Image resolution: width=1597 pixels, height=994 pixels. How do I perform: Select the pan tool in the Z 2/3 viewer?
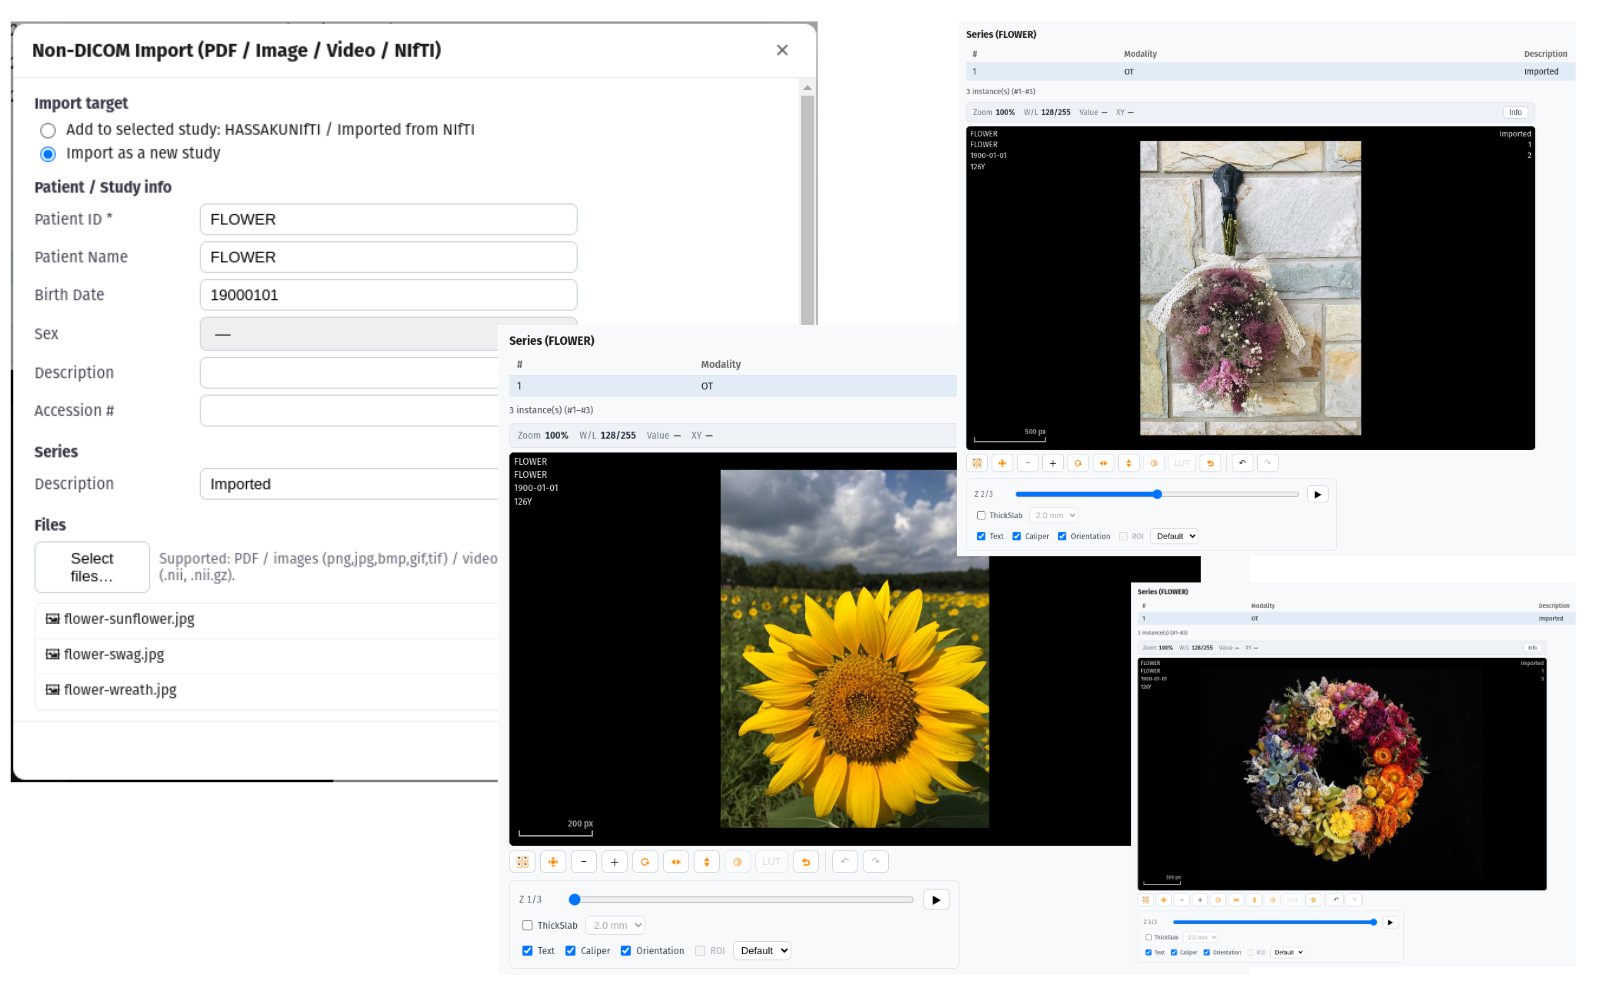click(1002, 463)
